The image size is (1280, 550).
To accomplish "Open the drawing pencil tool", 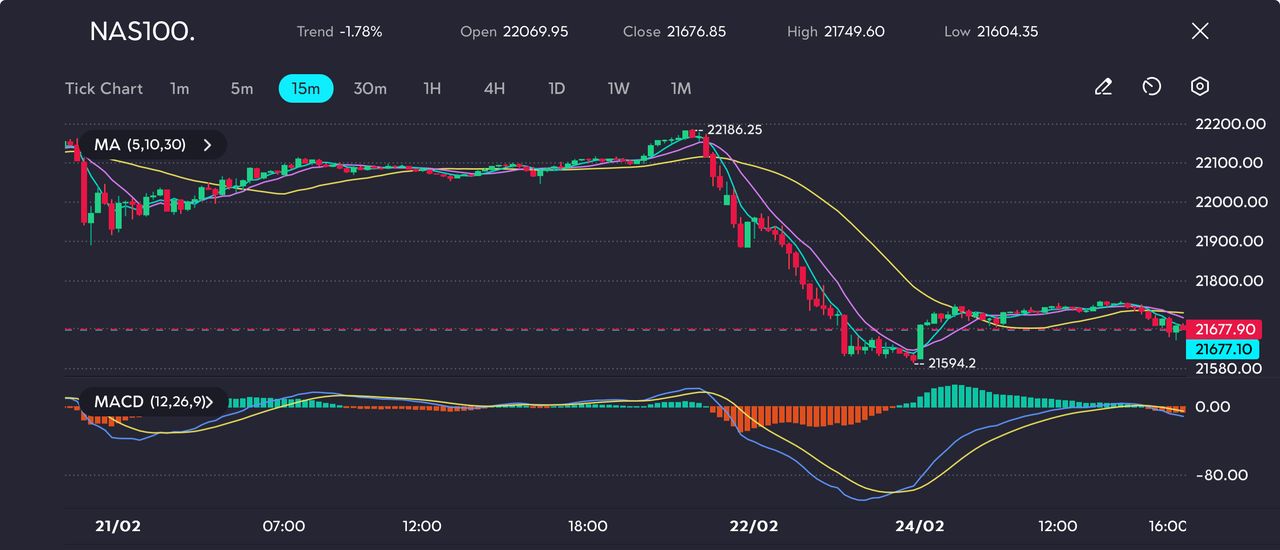I will click(x=1104, y=88).
